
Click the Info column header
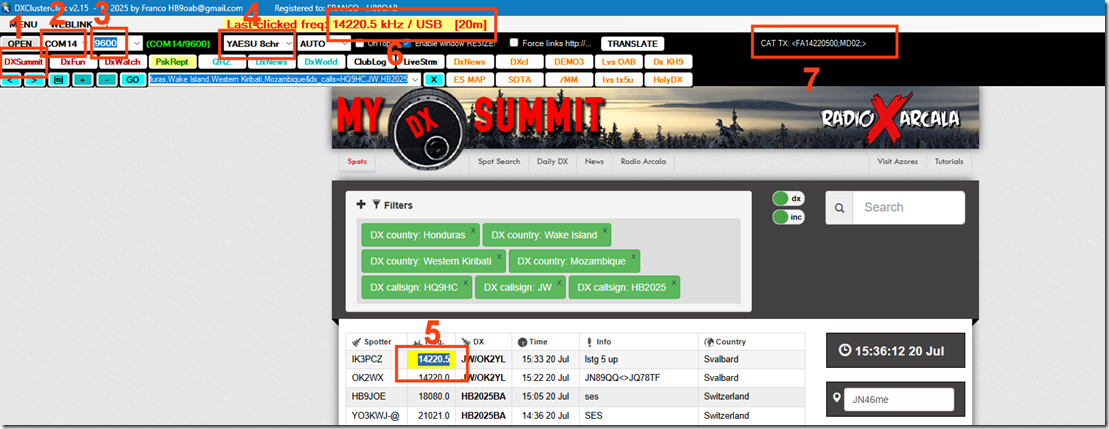click(x=639, y=341)
